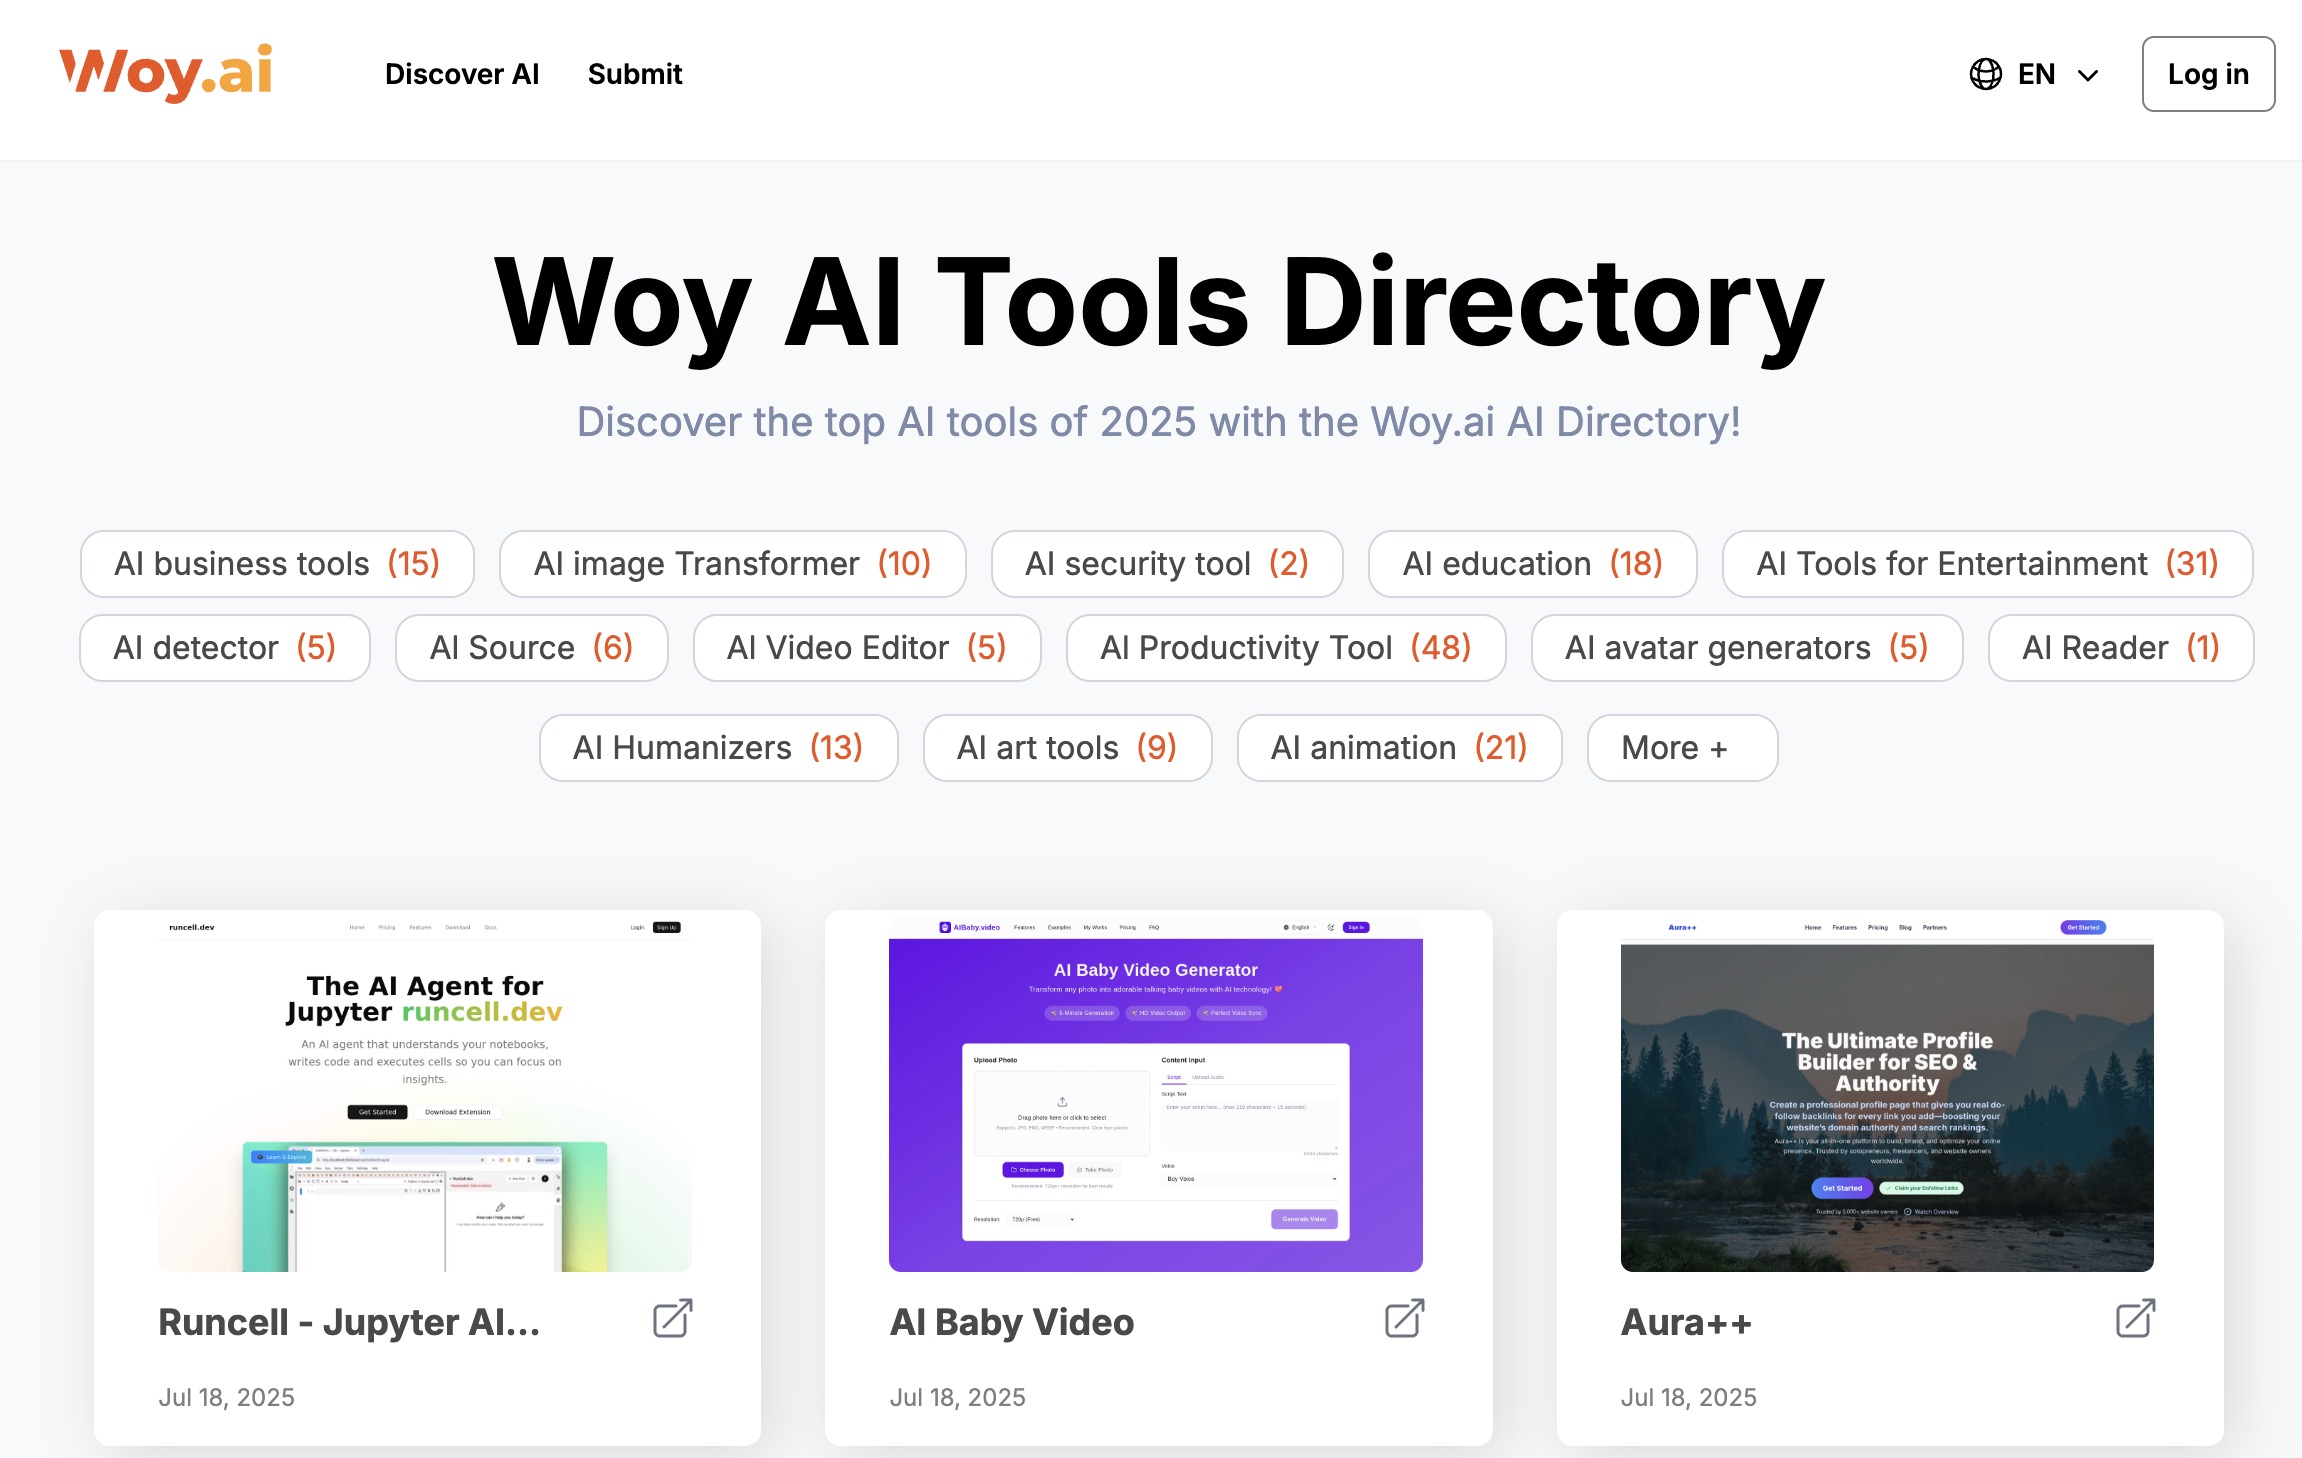Browse the AI animation category
2302x1458 pixels.
(x=1399, y=747)
